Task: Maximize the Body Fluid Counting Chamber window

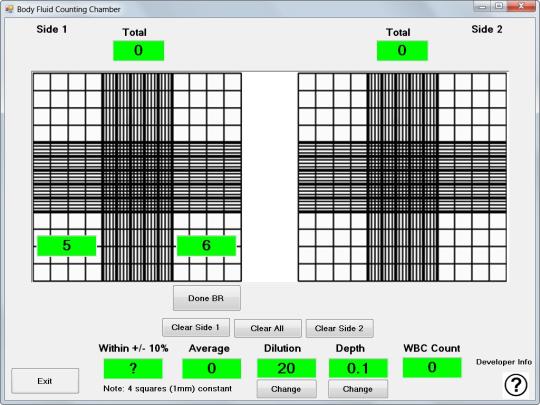Action: pos(499,6)
